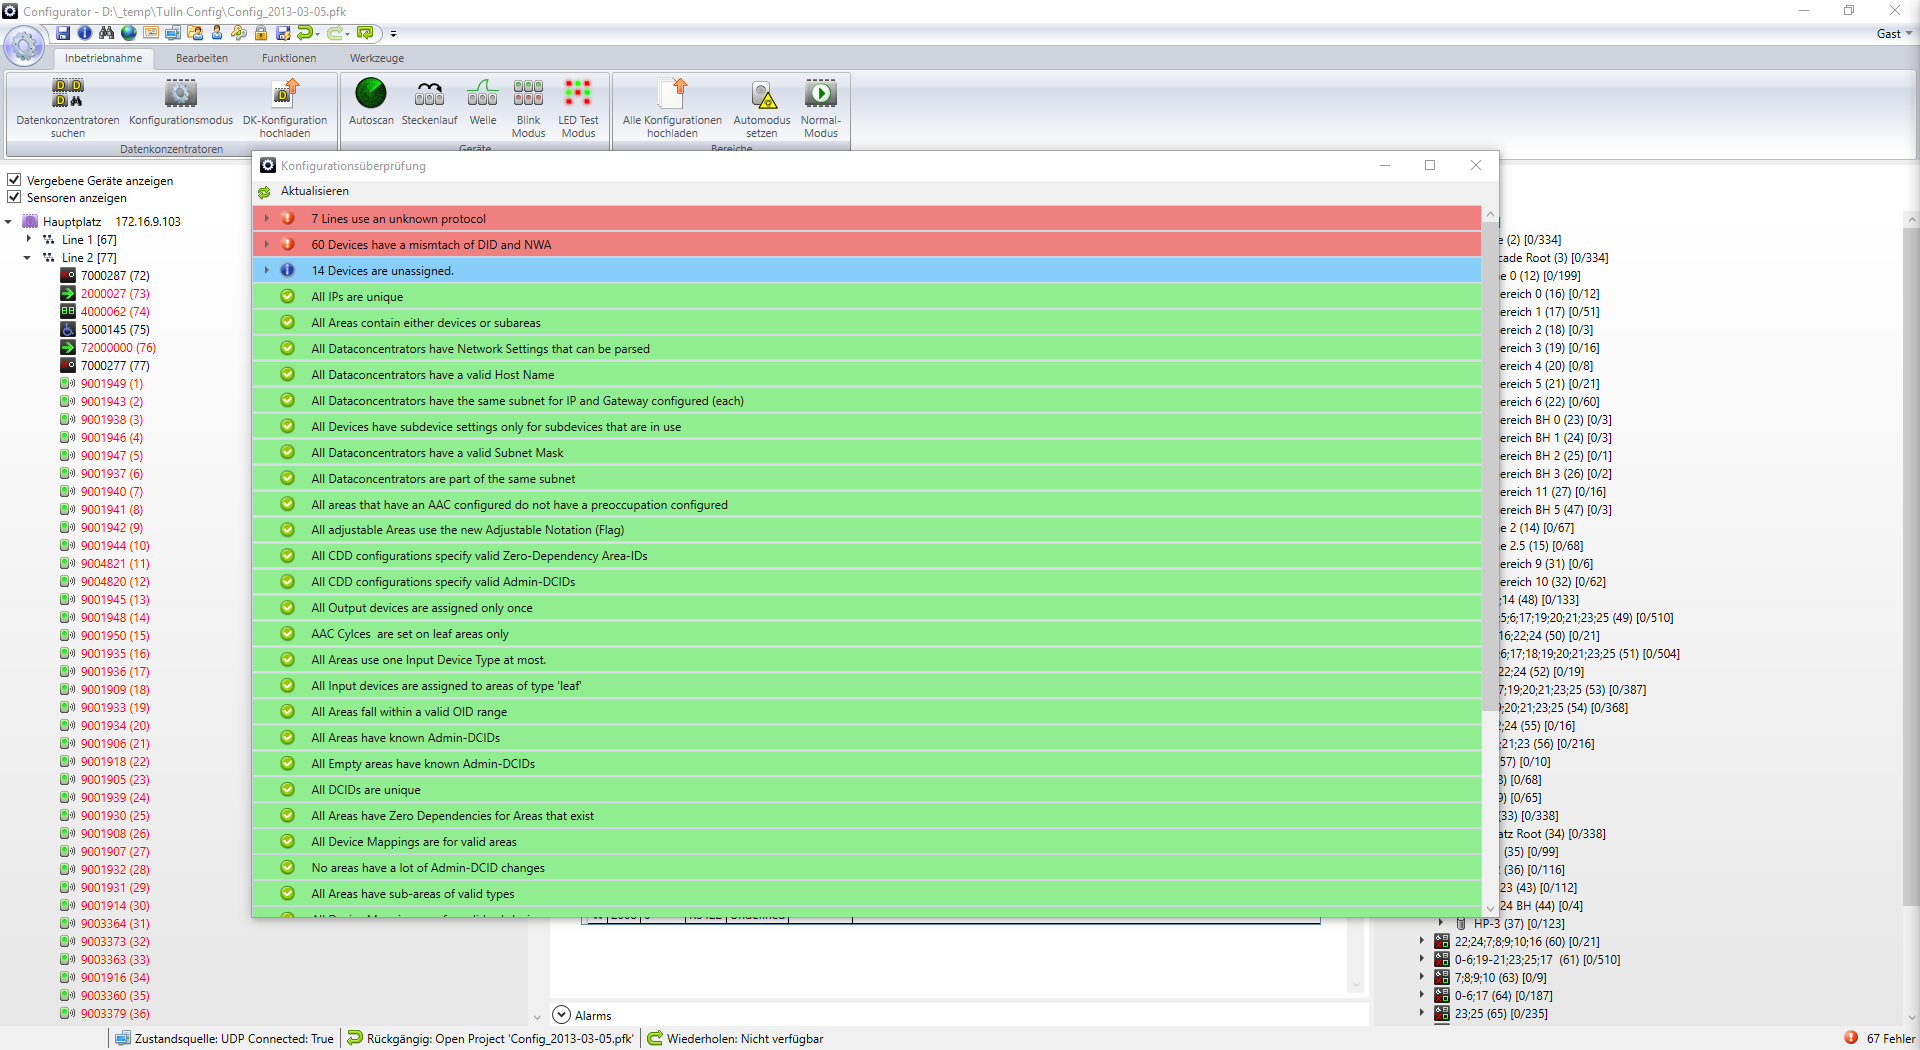The height and width of the screenshot is (1050, 1920).
Task: Activate the Welle wave icon
Action: click(x=483, y=93)
